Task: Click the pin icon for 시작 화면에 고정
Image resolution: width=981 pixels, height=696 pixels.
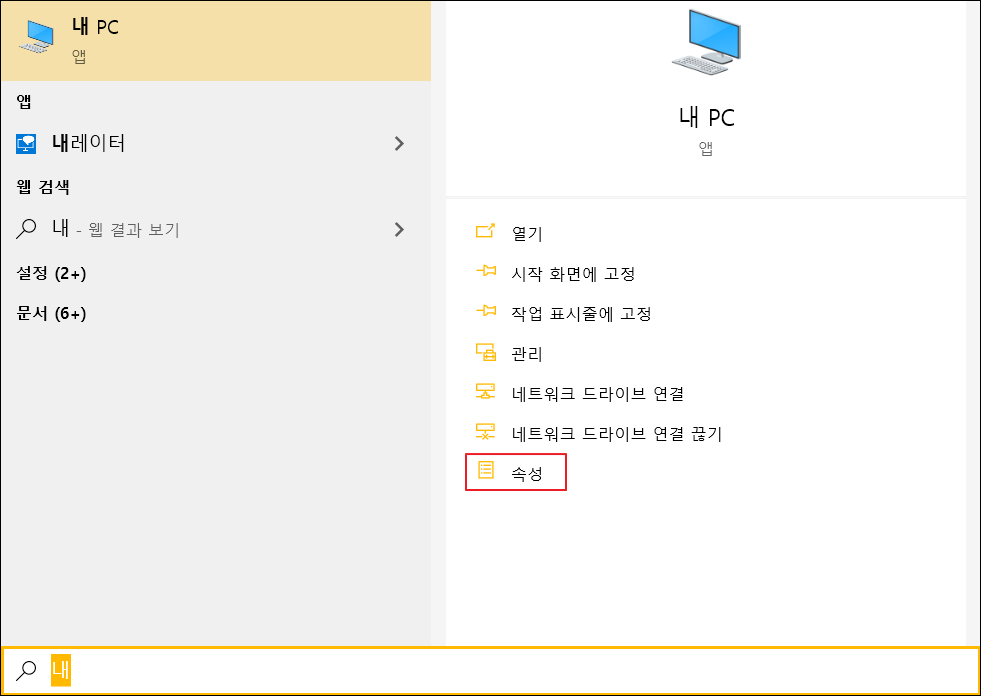Action: click(485, 272)
